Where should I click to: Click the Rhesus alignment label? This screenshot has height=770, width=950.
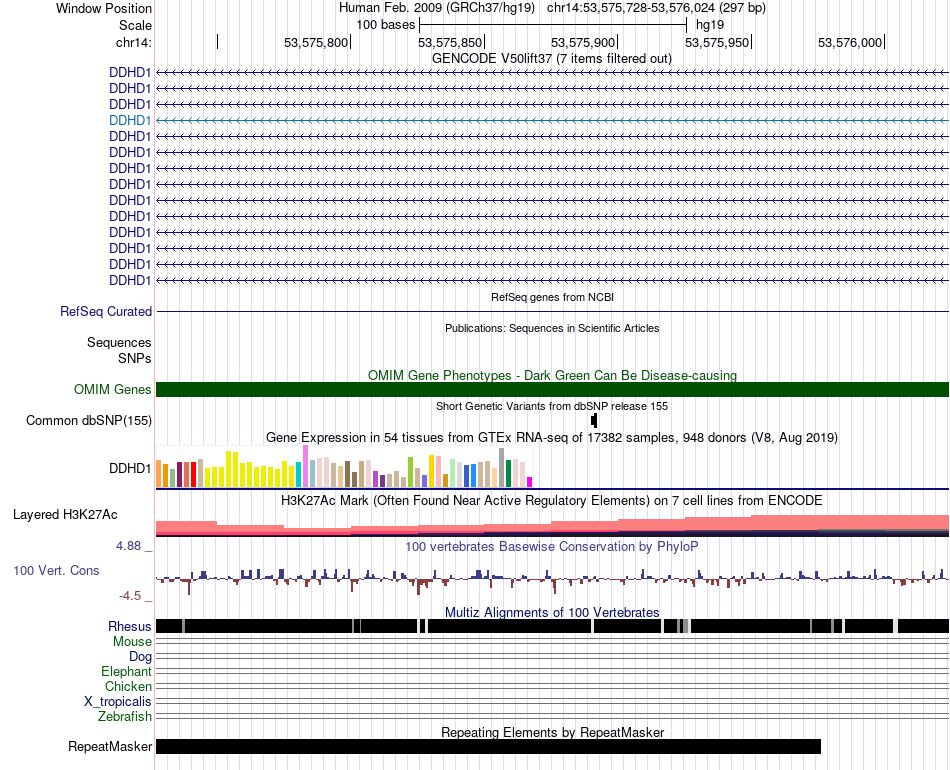[130, 626]
